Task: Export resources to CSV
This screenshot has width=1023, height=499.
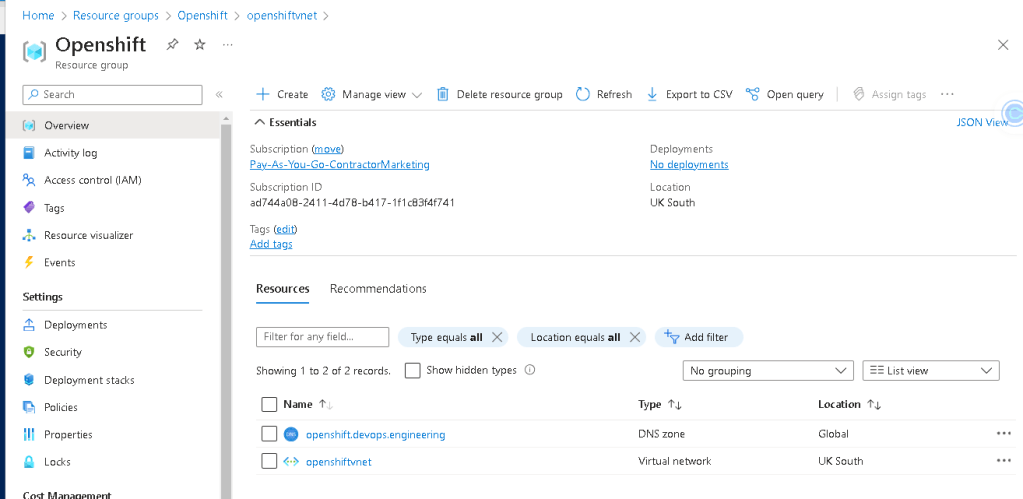Action: [689, 95]
